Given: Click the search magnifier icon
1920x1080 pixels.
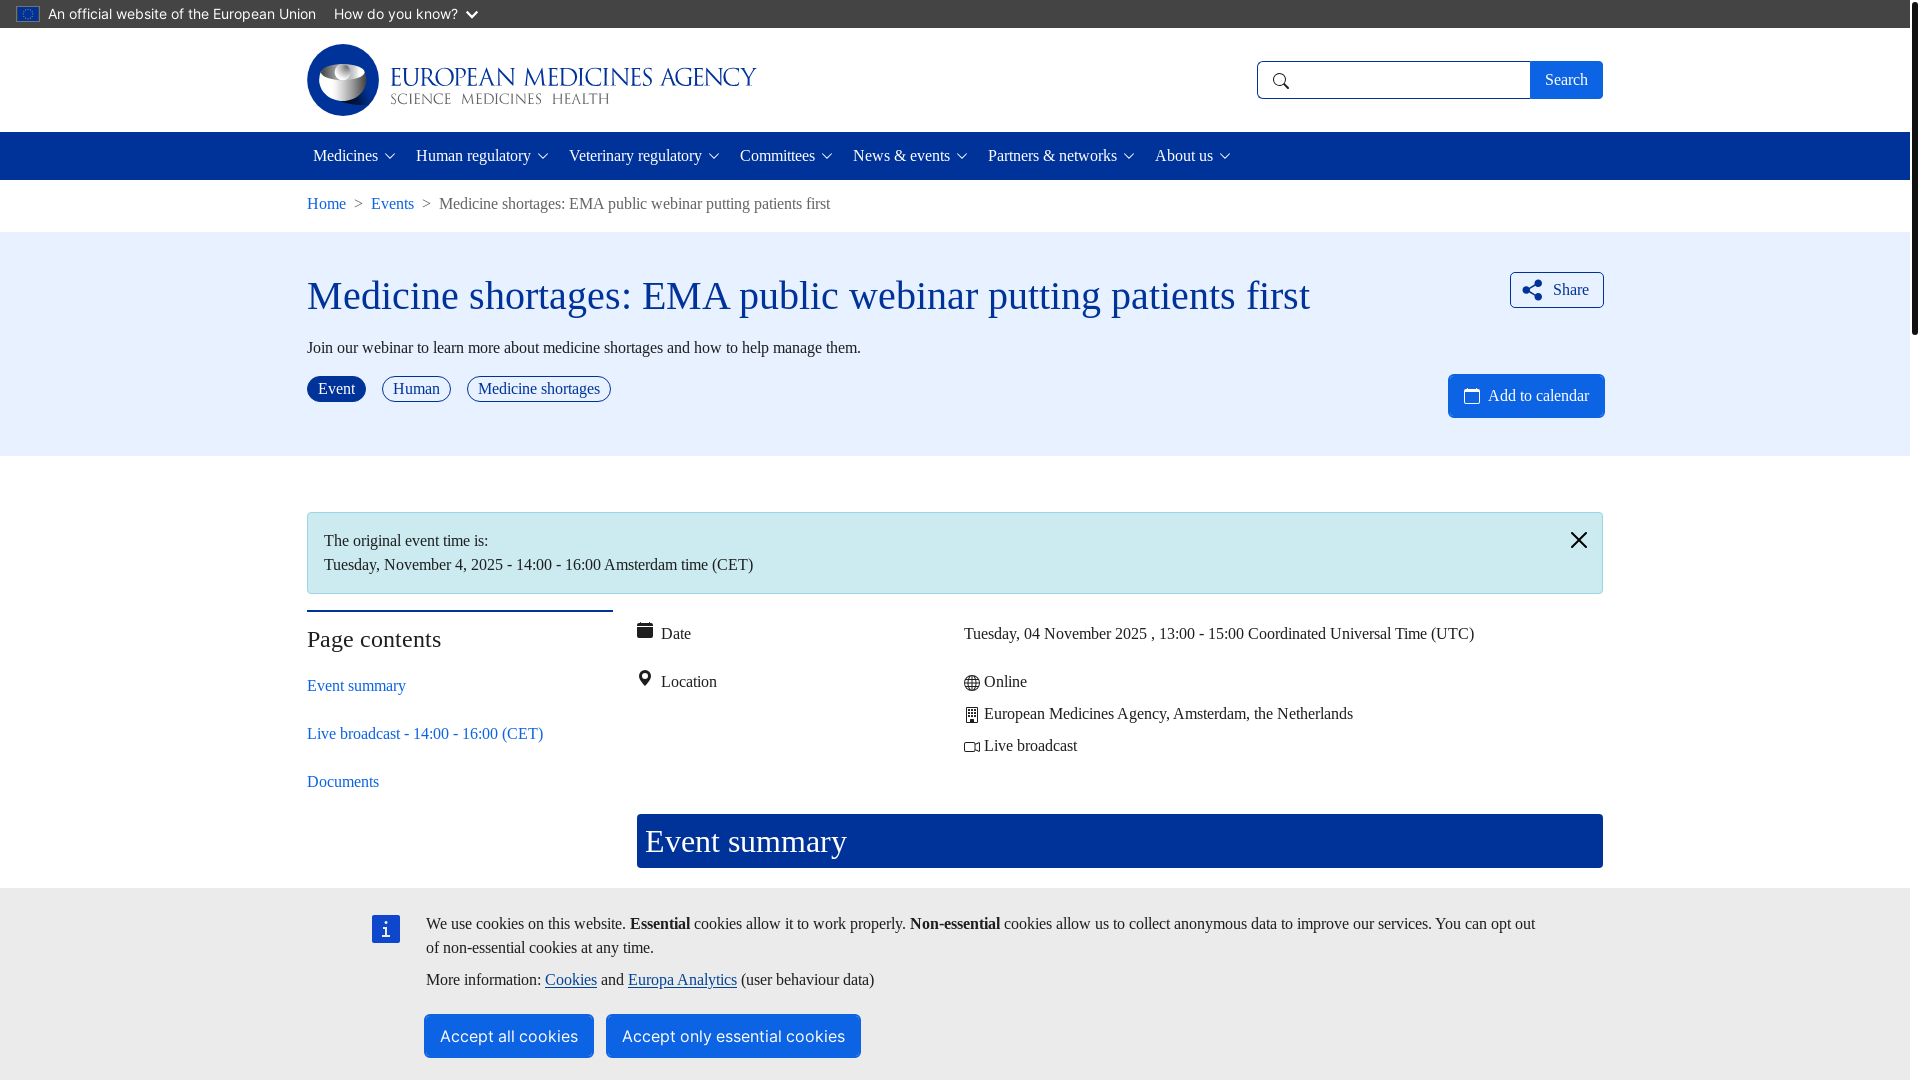Looking at the screenshot, I should point(1280,81).
